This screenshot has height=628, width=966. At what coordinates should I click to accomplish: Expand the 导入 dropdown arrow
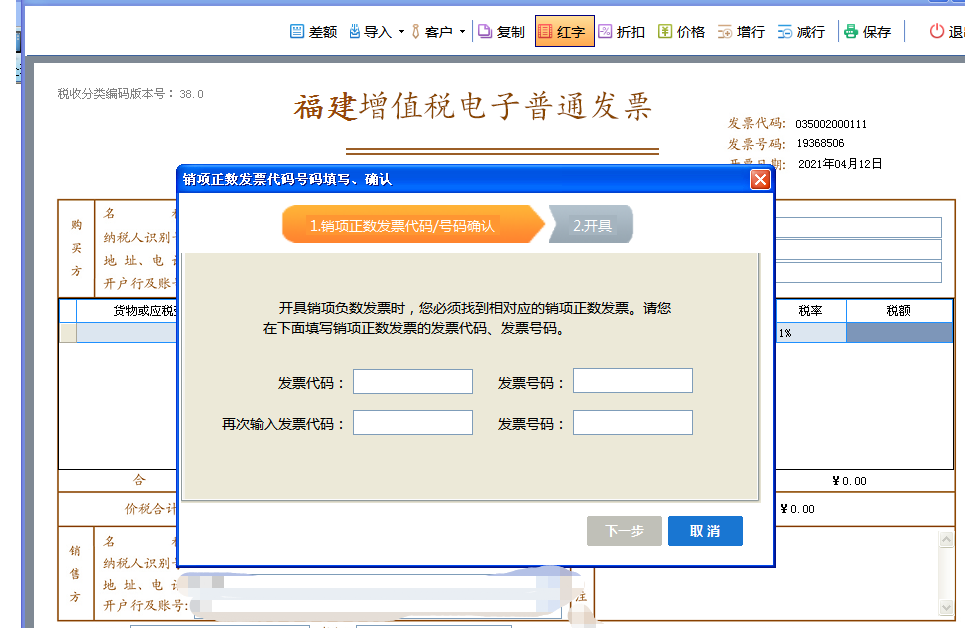[402, 32]
